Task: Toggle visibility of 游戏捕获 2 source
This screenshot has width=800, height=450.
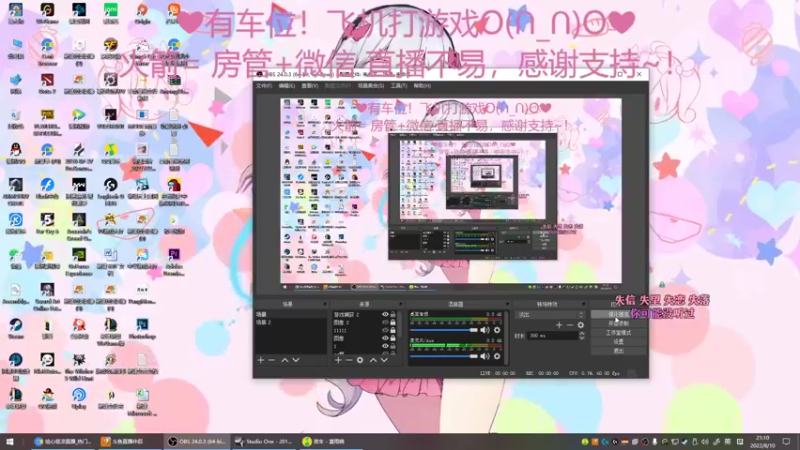Action: [x=385, y=315]
